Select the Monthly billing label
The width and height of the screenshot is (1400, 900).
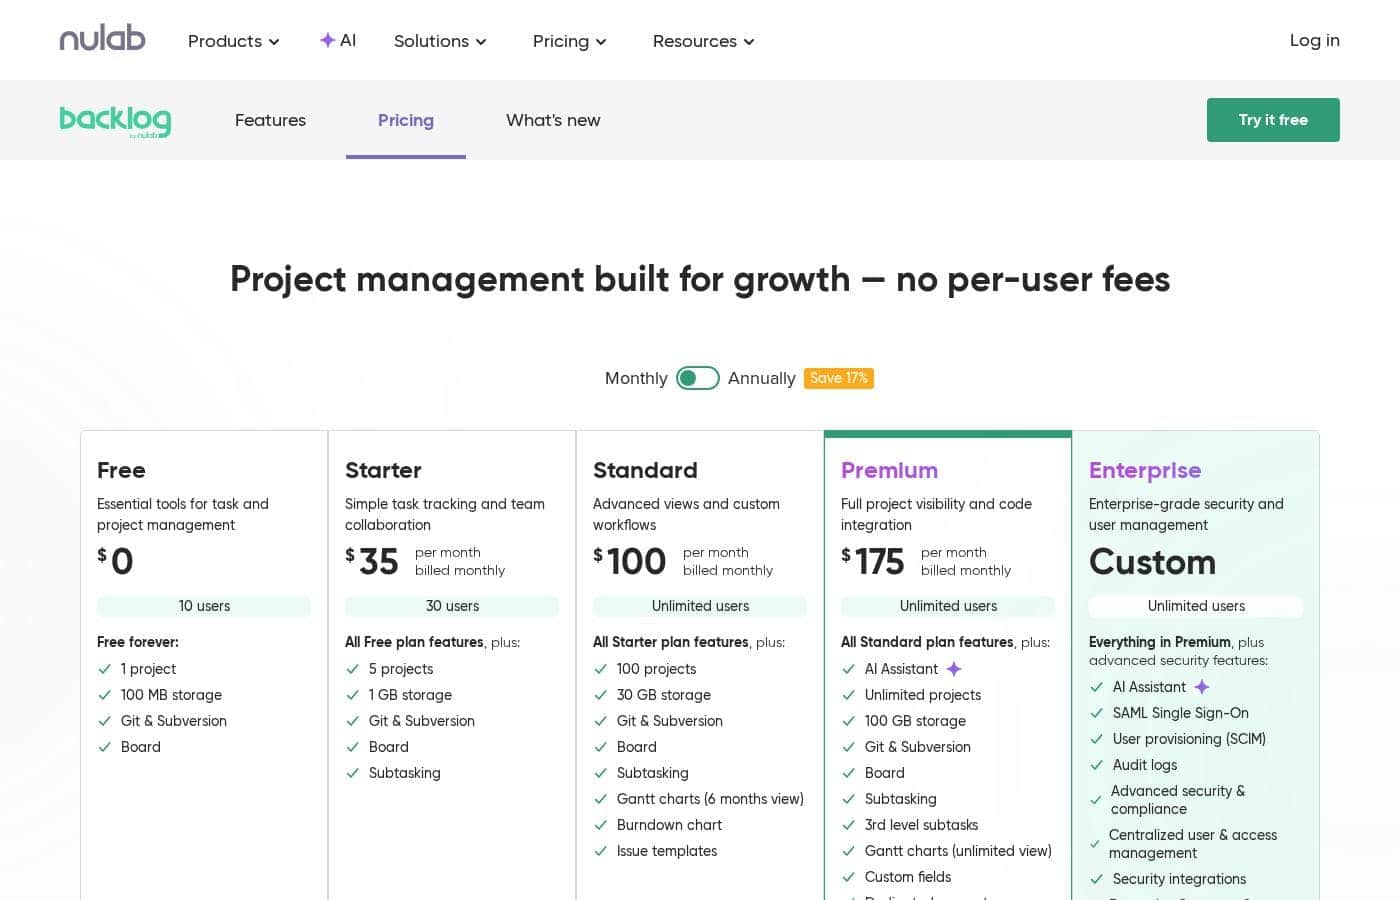pyautogui.click(x=636, y=378)
